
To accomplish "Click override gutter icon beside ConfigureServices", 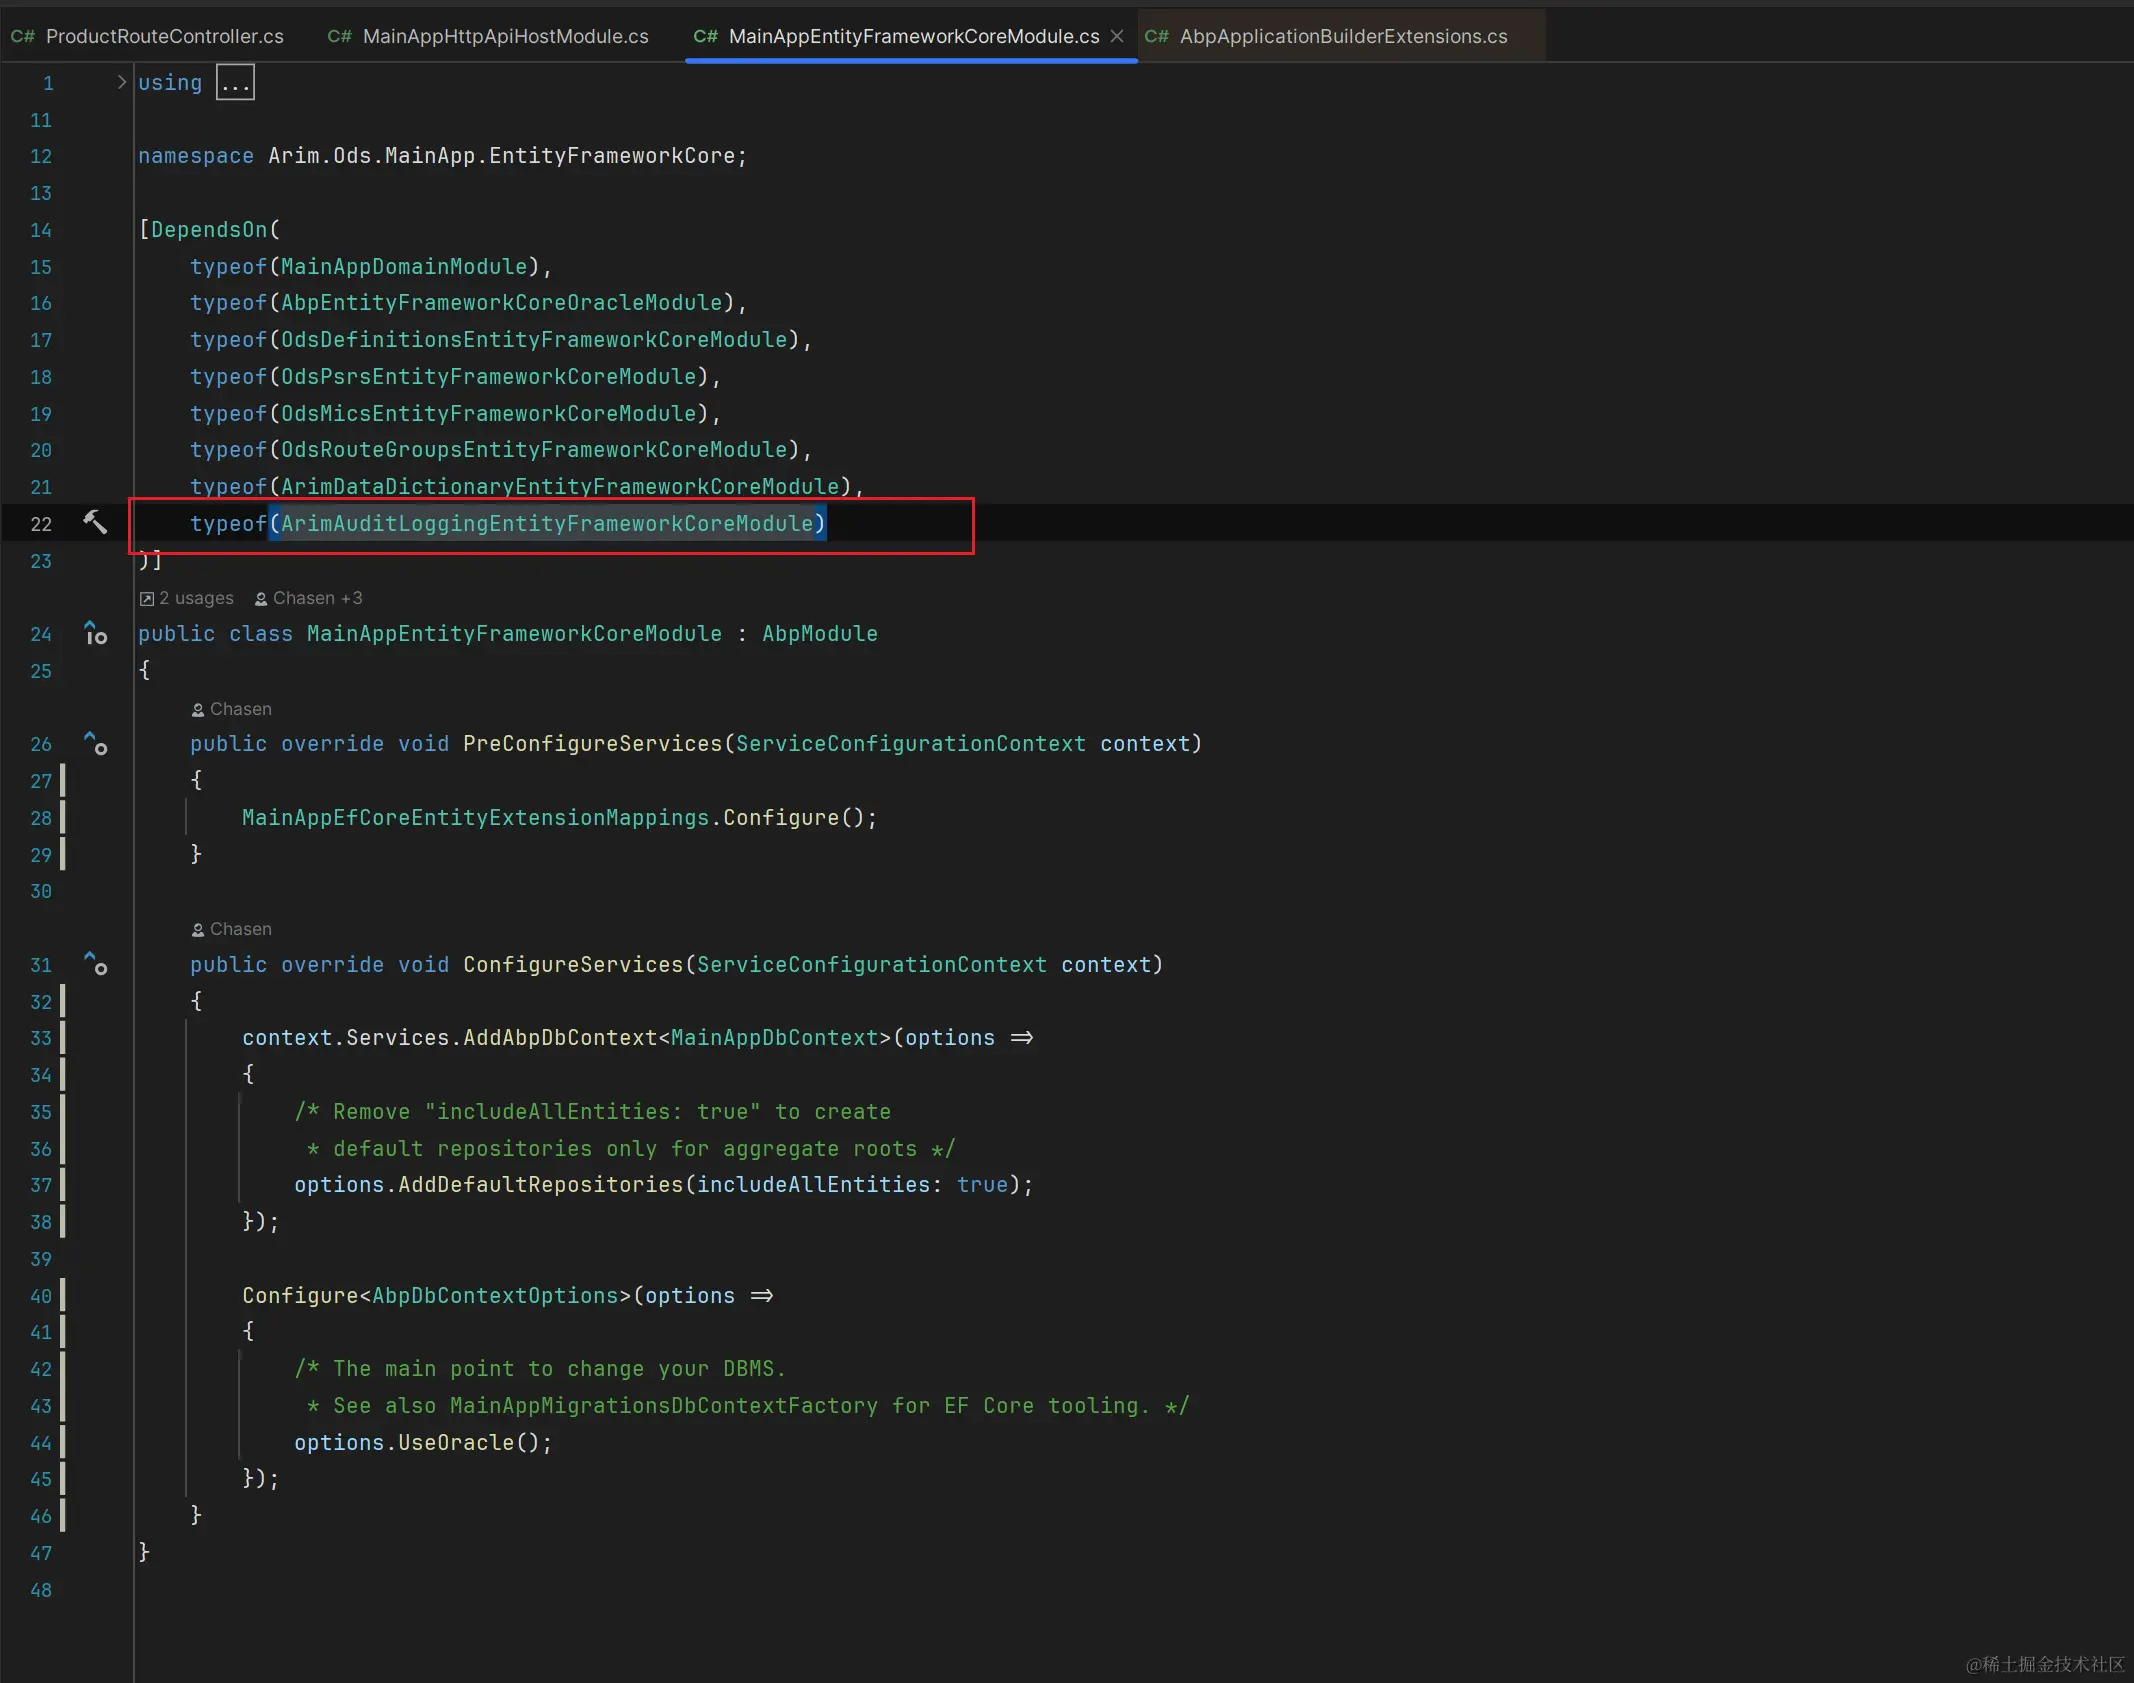I will 96,964.
